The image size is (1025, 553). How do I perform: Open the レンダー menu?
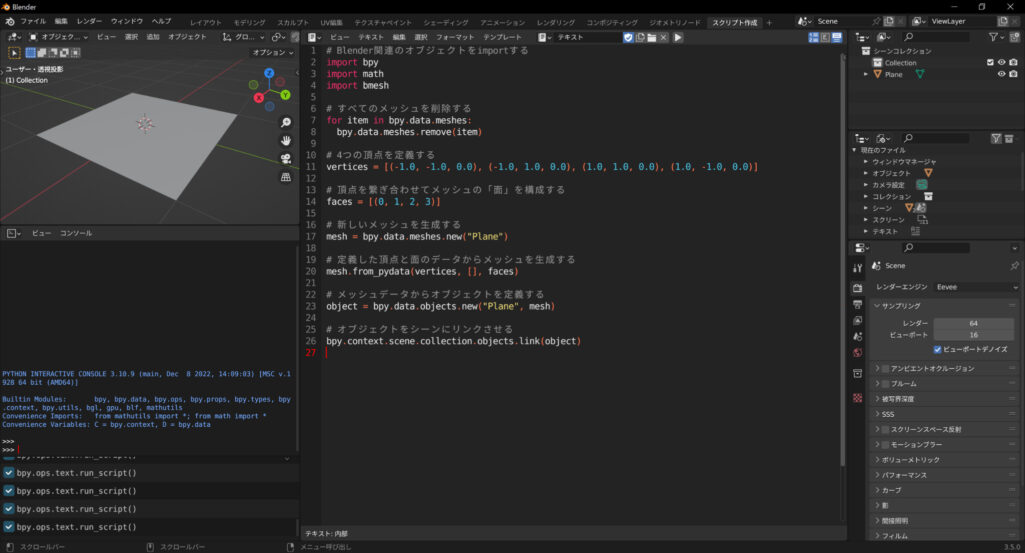point(90,22)
